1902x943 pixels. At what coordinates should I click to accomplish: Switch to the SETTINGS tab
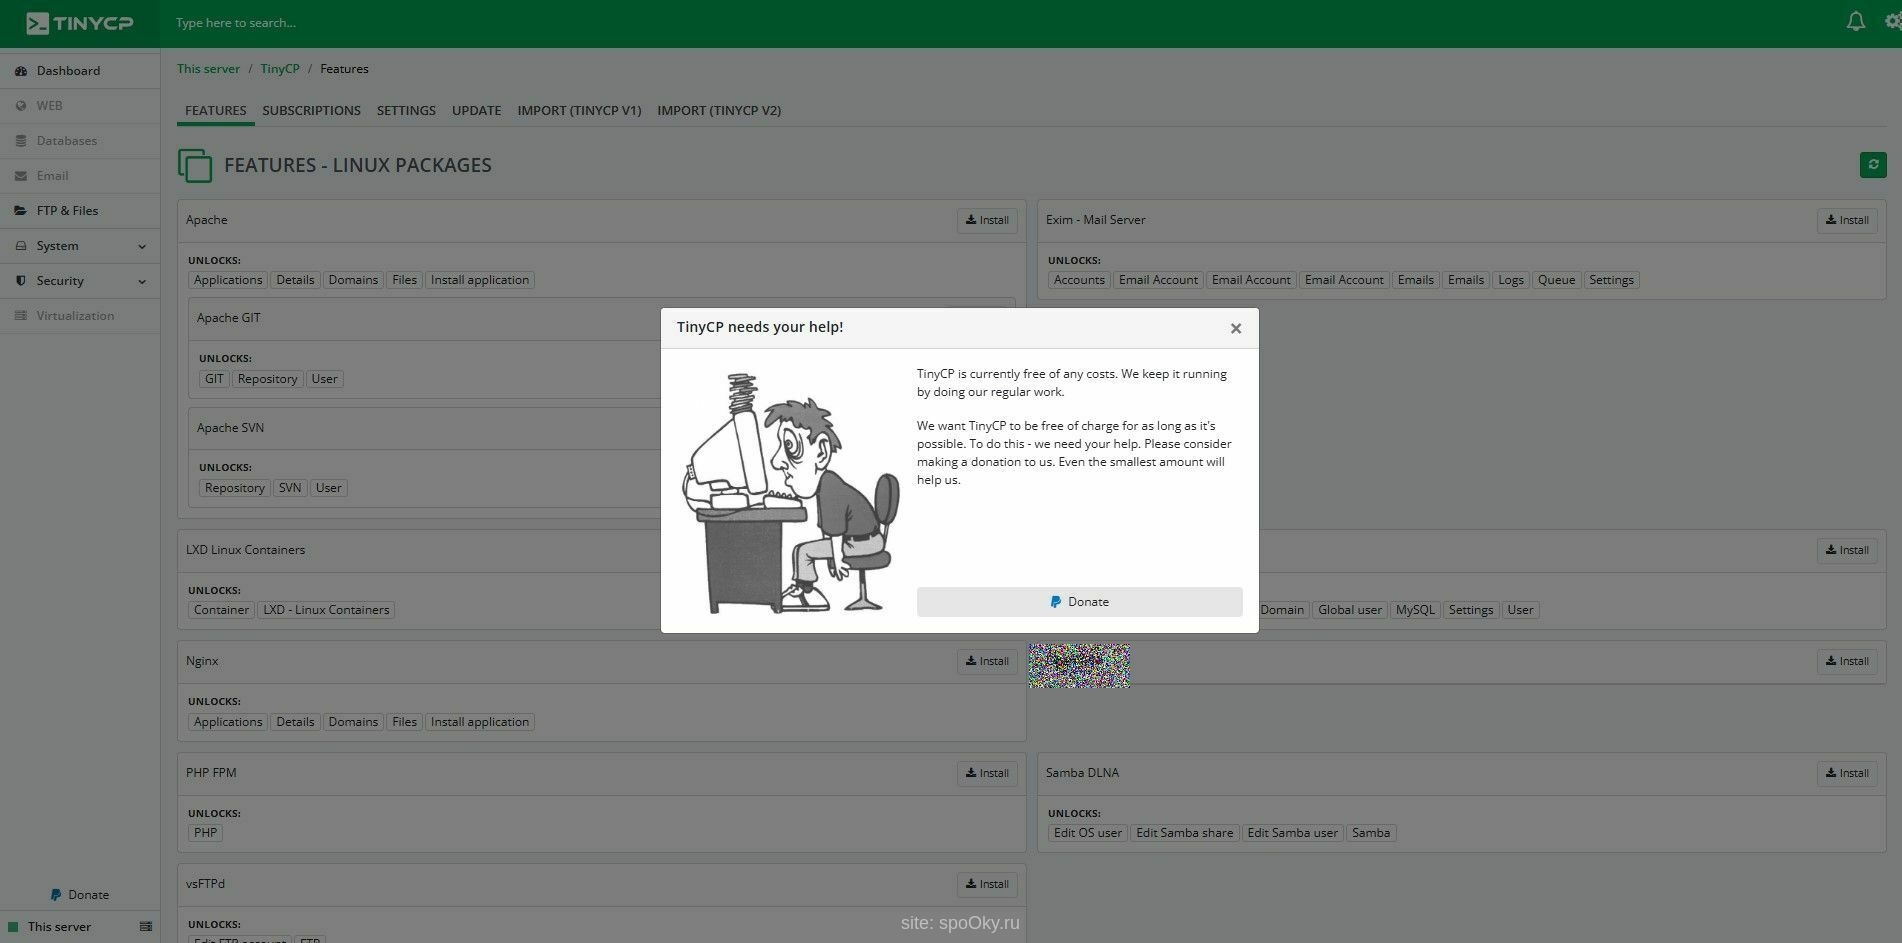[406, 111]
